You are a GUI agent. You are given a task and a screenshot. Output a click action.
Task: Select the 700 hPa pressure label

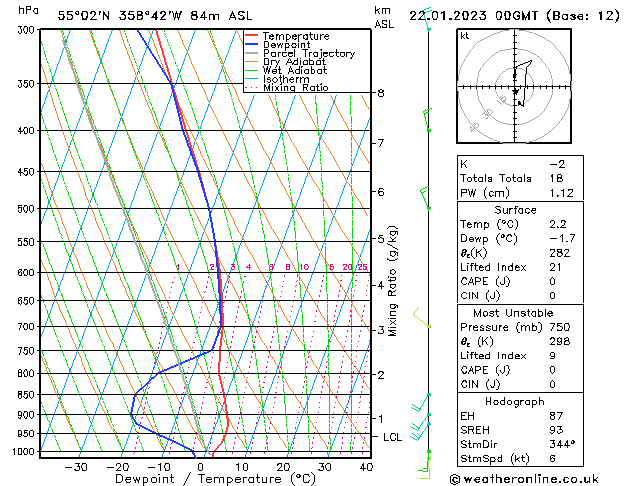coord(28,326)
